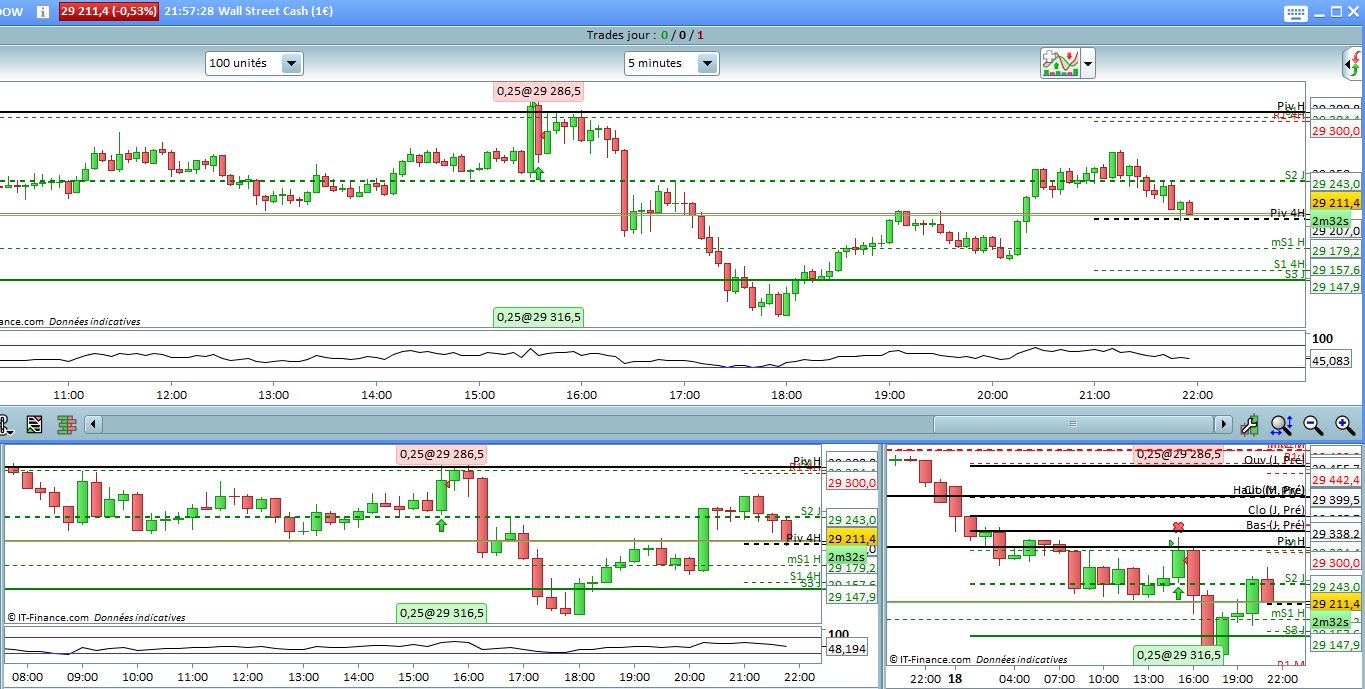The height and width of the screenshot is (689, 1365).
Task: Click the zoom out magnifier icon
Action: 1313,425
